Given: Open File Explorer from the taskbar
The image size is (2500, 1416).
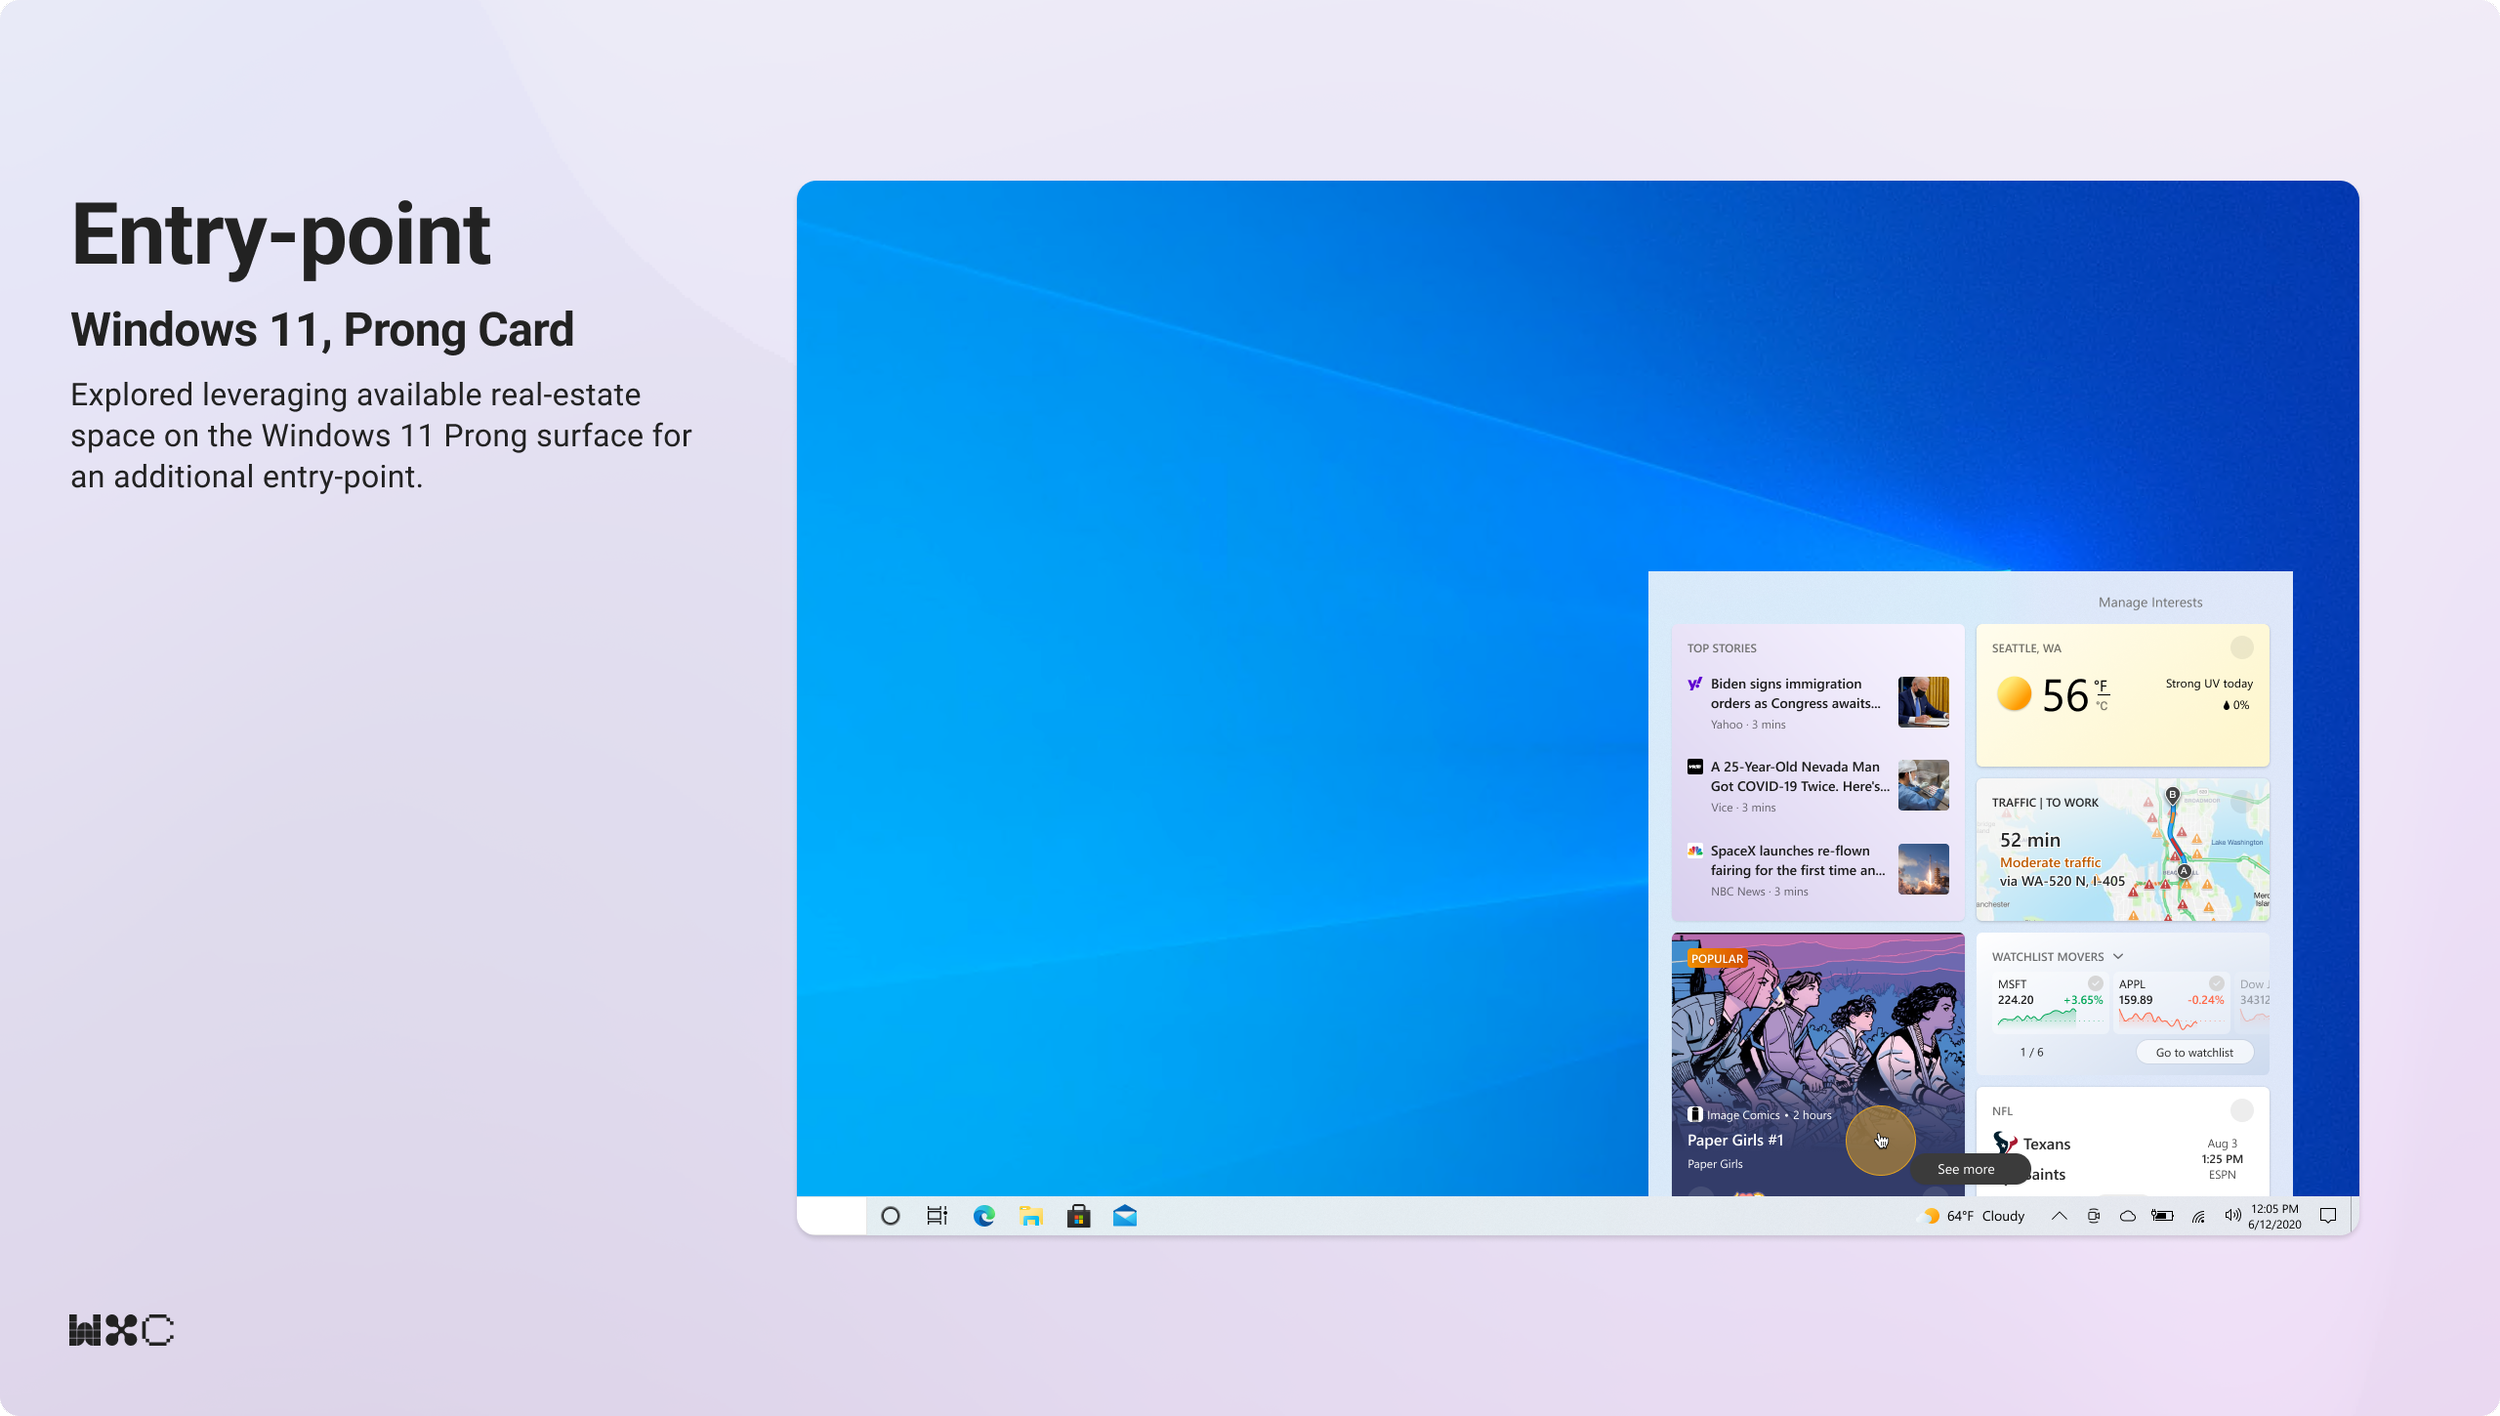Looking at the screenshot, I should coord(1031,1216).
